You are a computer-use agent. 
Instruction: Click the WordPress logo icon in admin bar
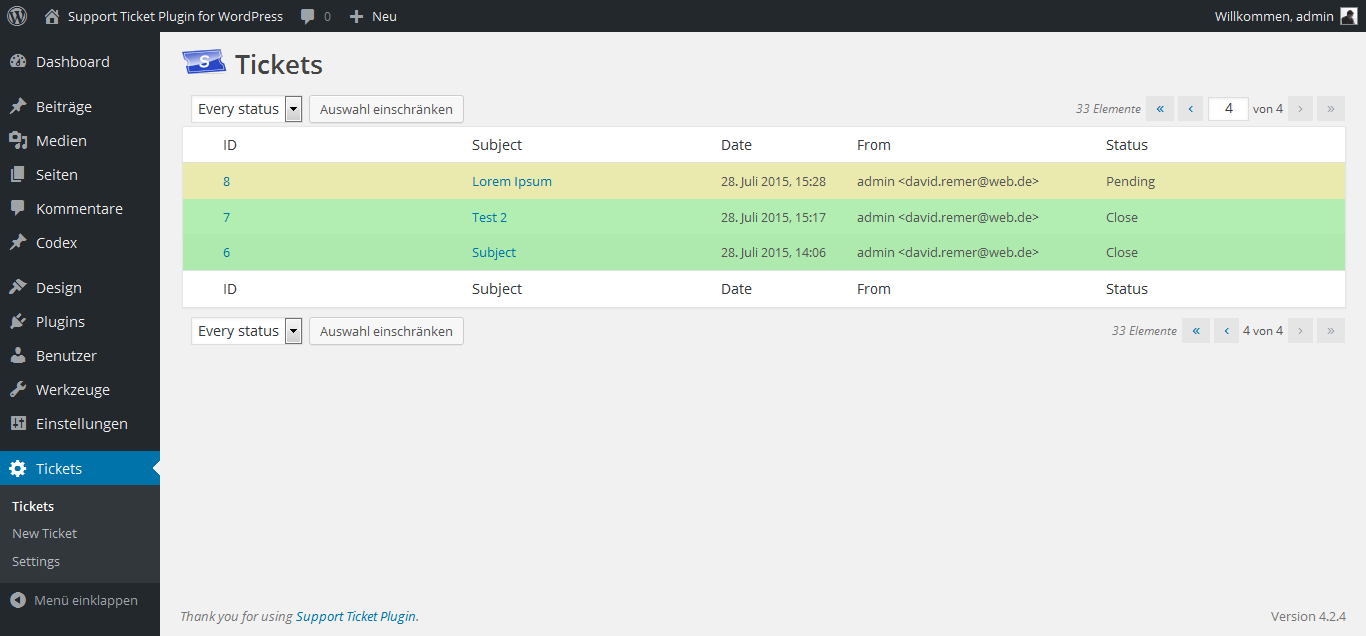(17, 16)
